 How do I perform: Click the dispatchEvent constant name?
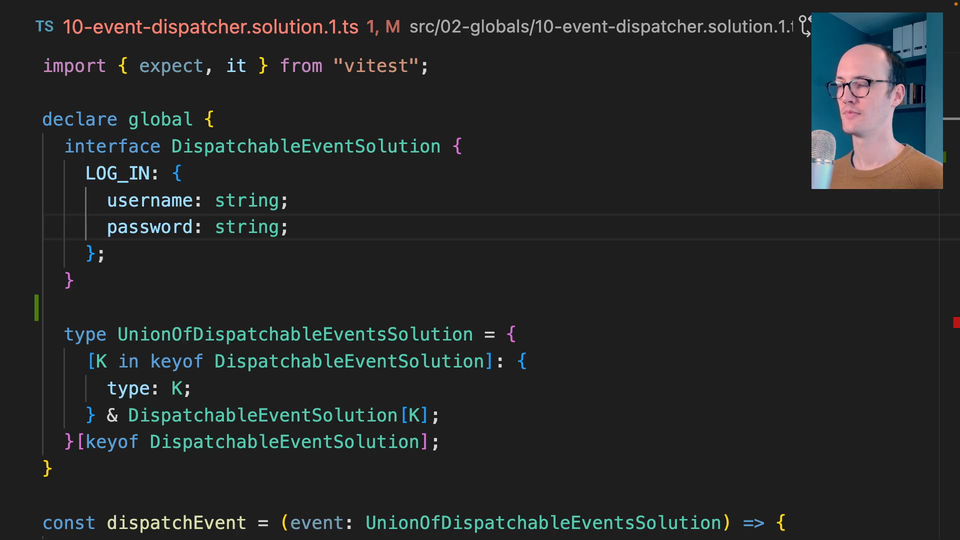coord(176,522)
